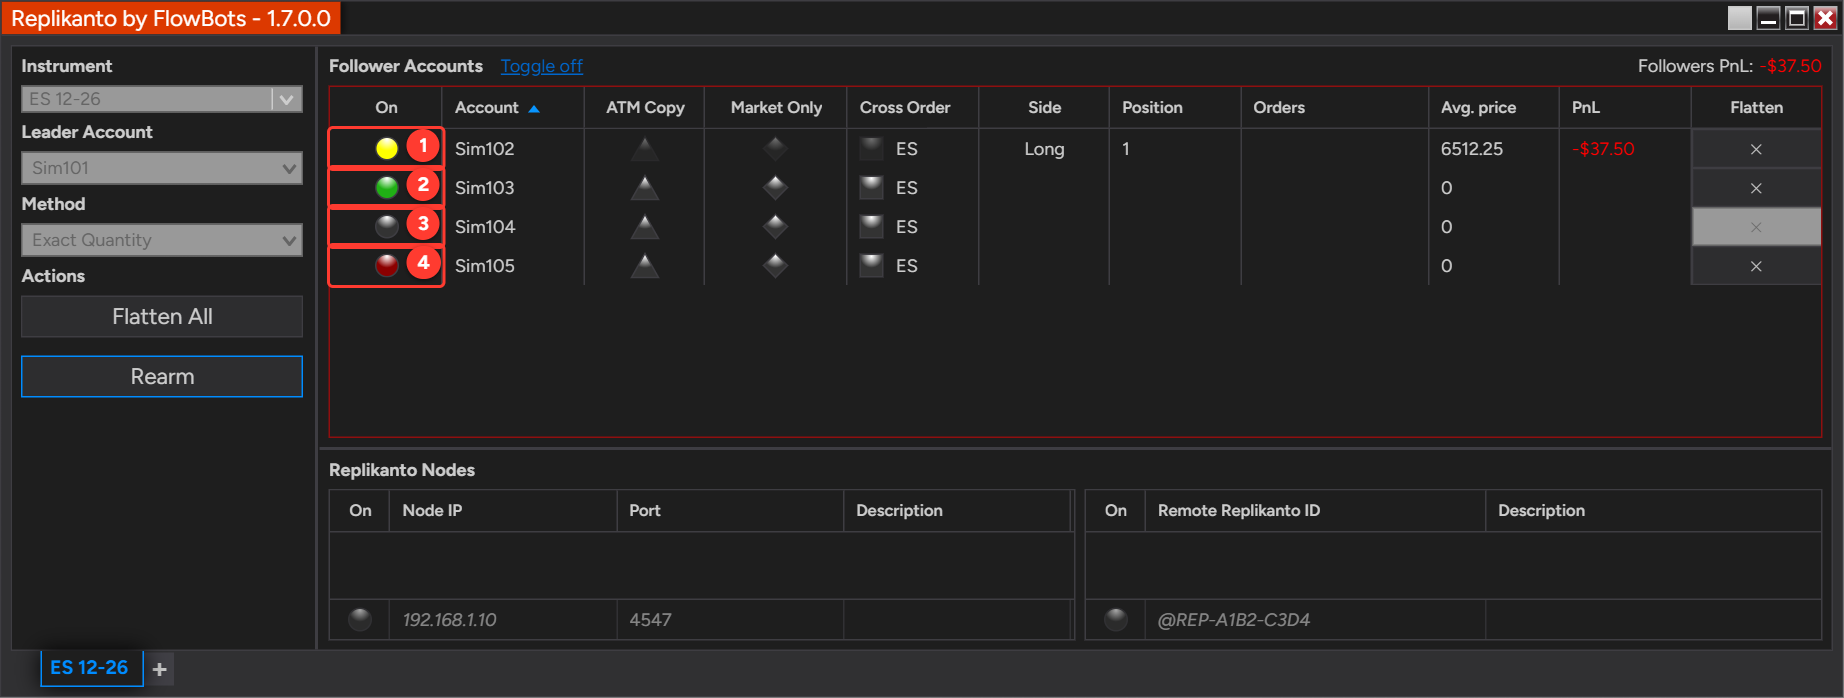Close the Replikanto window

click(1825, 18)
